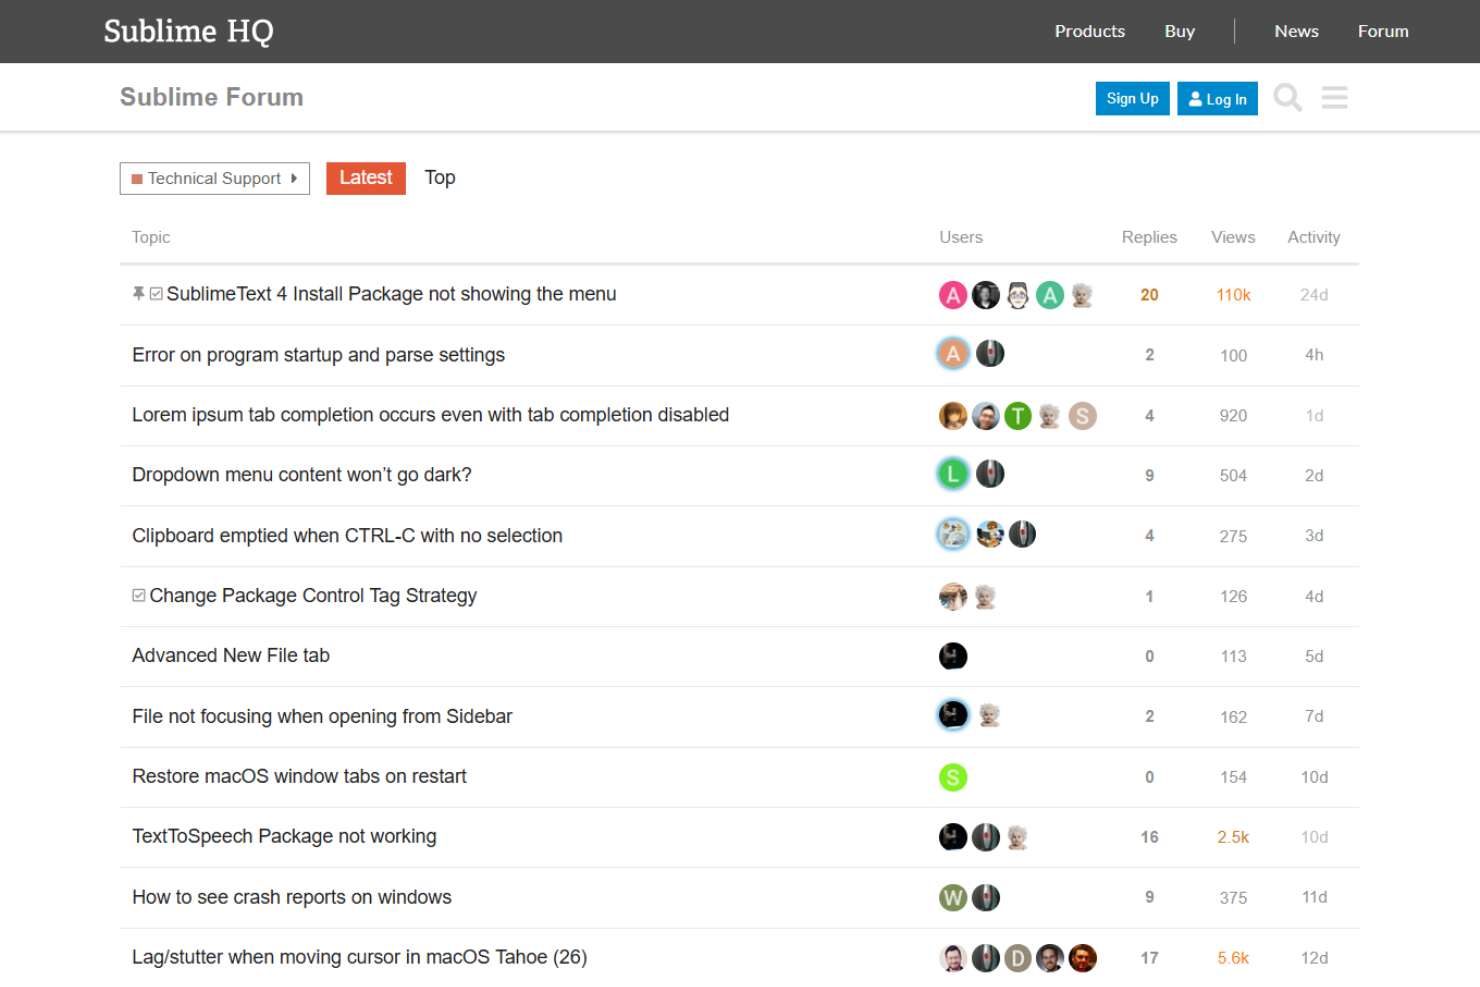Sort topics by the Views column header

click(1233, 237)
